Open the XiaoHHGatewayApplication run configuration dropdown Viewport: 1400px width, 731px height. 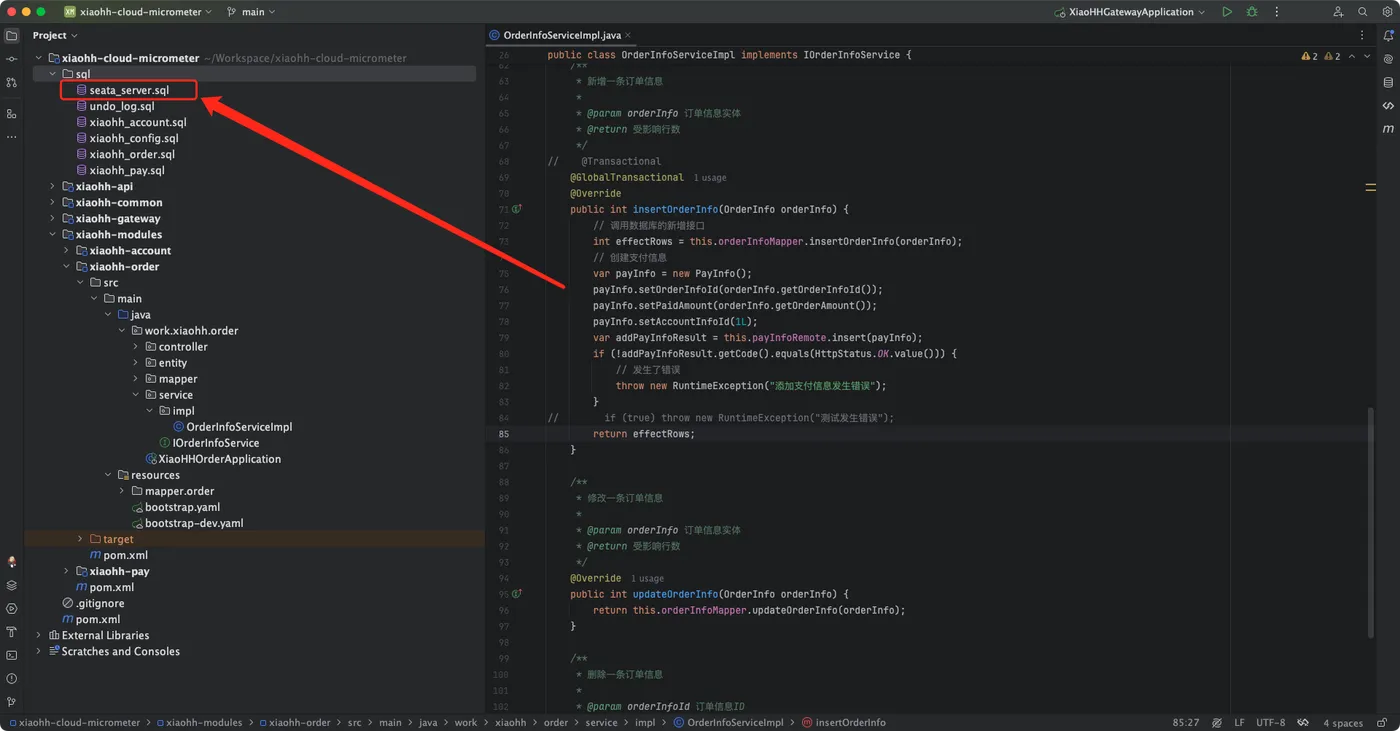click(x=1131, y=12)
